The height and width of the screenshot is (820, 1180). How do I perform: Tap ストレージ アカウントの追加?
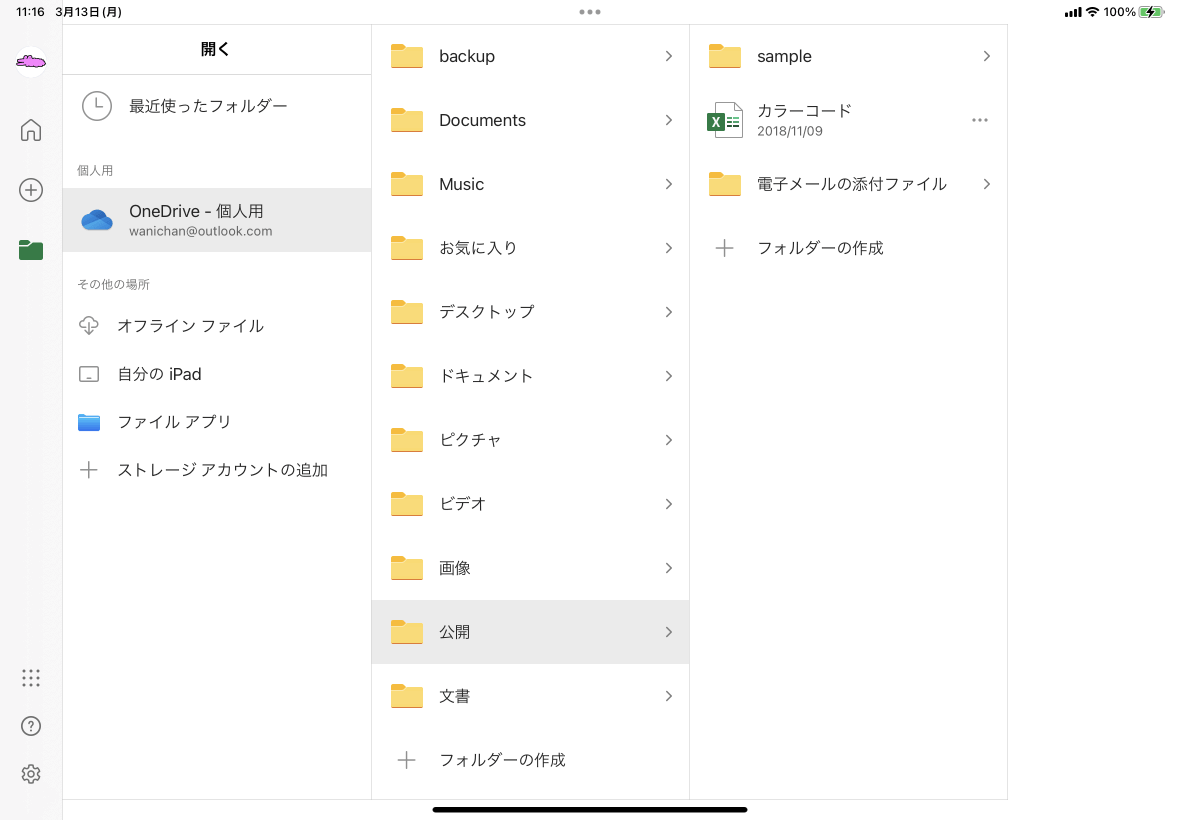coord(222,470)
